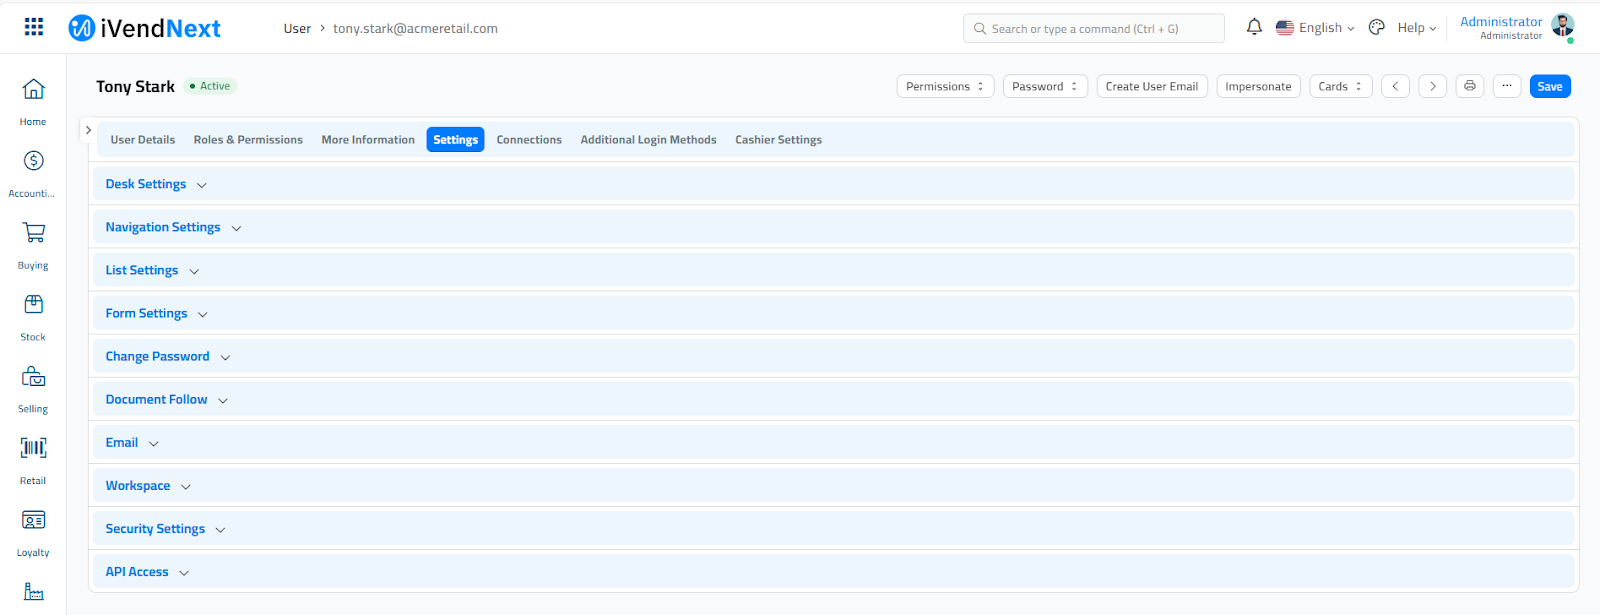This screenshot has width=1600, height=615.
Task: Open the theme palette icon
Action: coord(1377,27)
